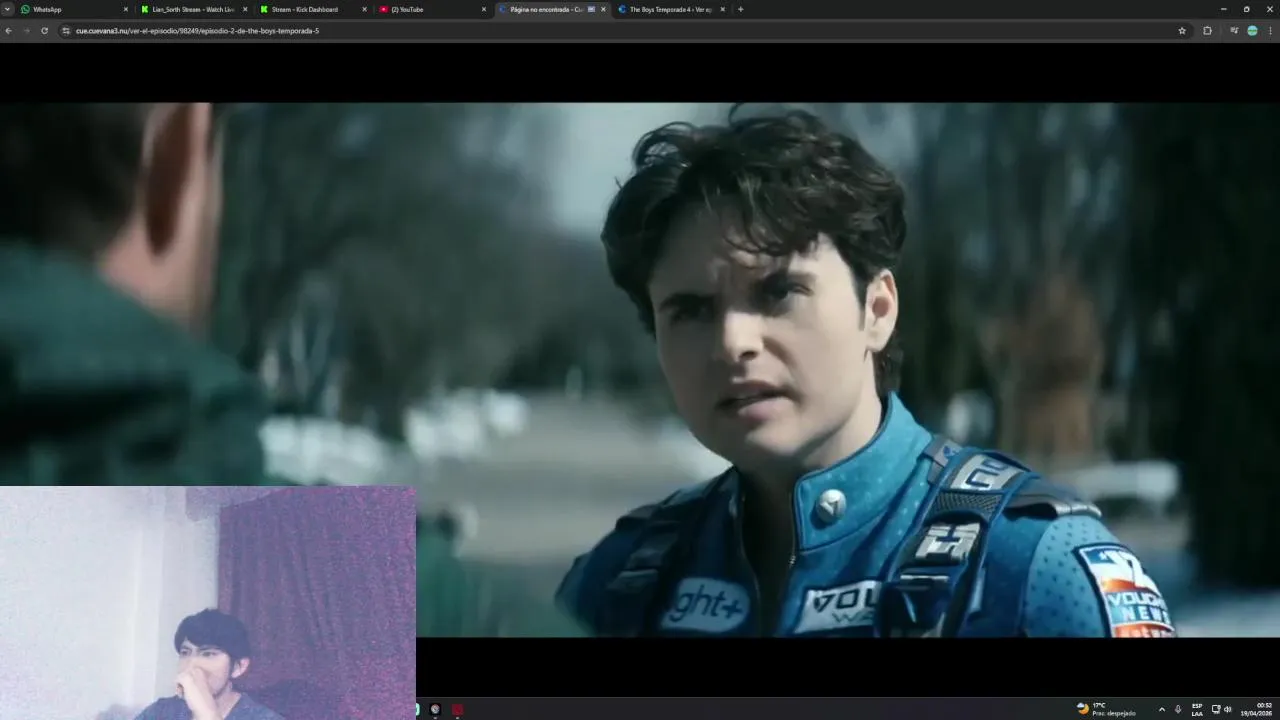
Task: Open the browser profile avatar
Action: 1252,31
